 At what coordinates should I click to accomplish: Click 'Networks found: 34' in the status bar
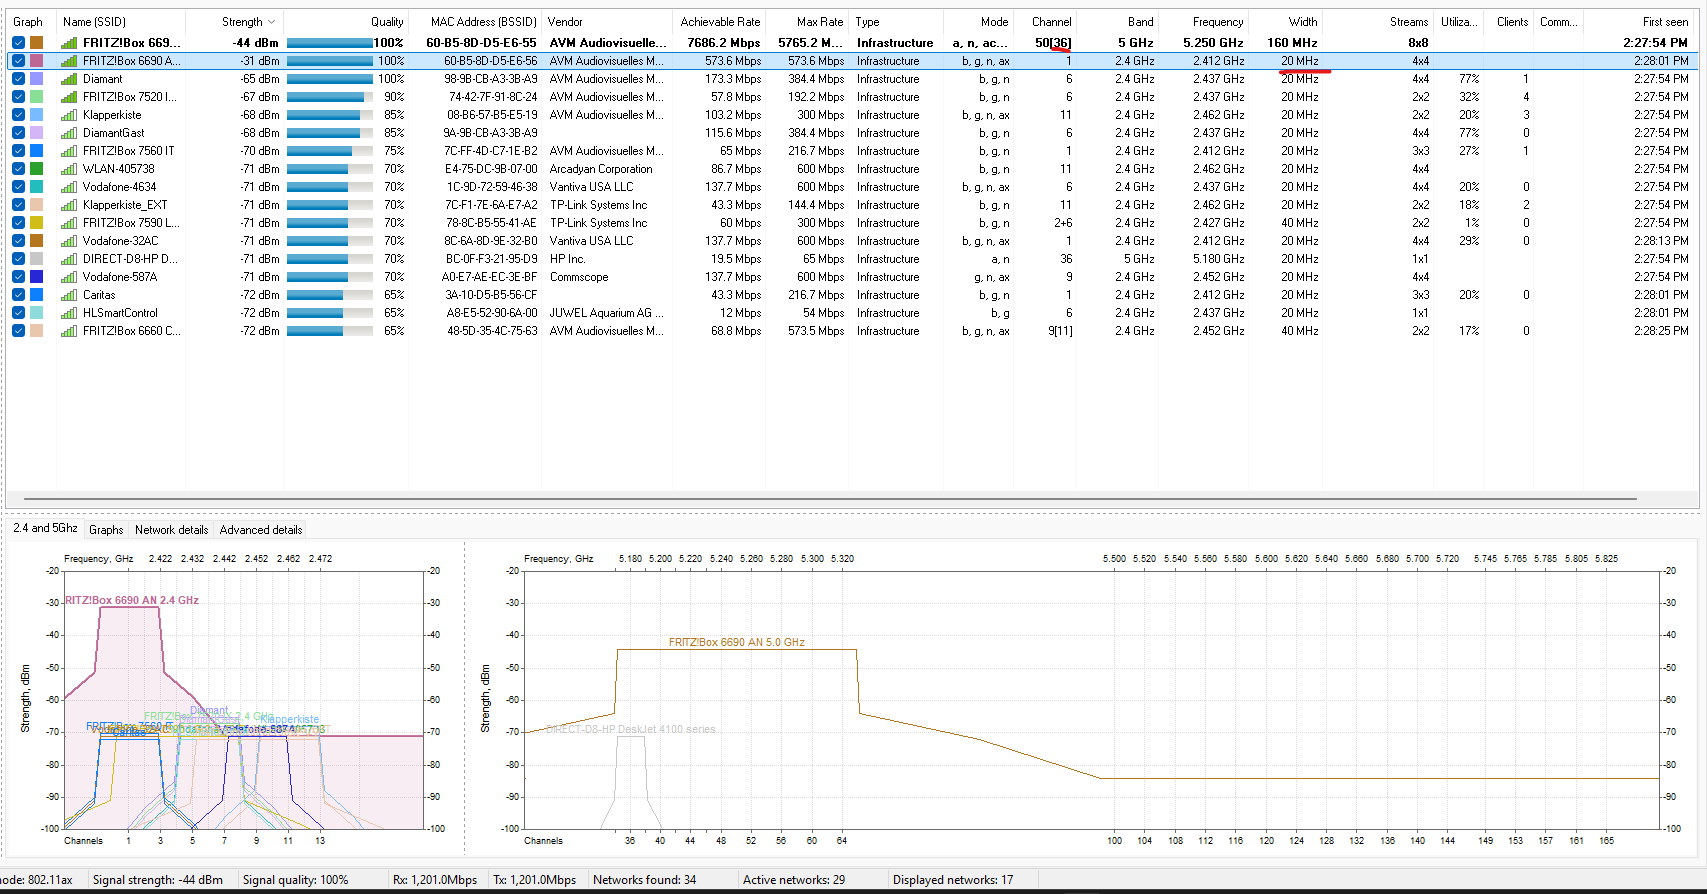coord(645,880)
